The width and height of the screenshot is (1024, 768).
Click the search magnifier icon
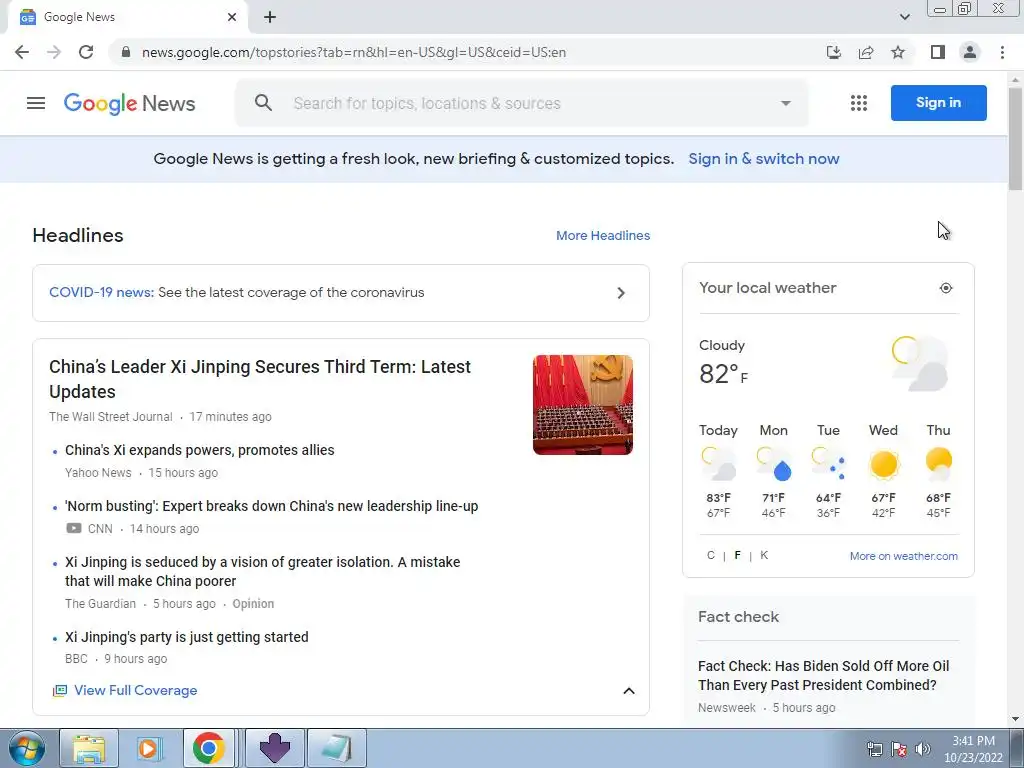click(x=263, y=103)
